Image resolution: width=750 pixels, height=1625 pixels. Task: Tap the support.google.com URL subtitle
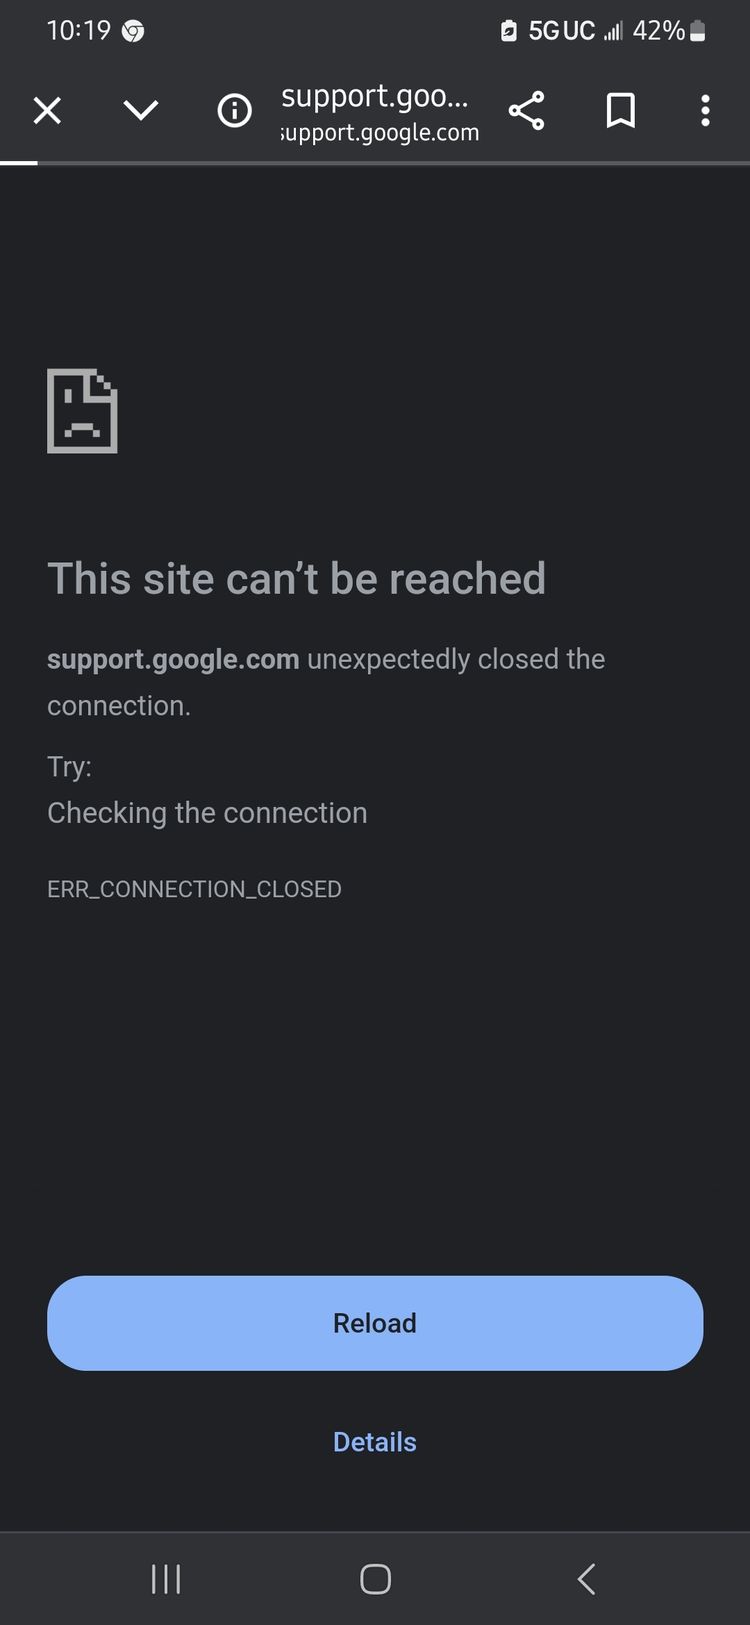(380, 132)
